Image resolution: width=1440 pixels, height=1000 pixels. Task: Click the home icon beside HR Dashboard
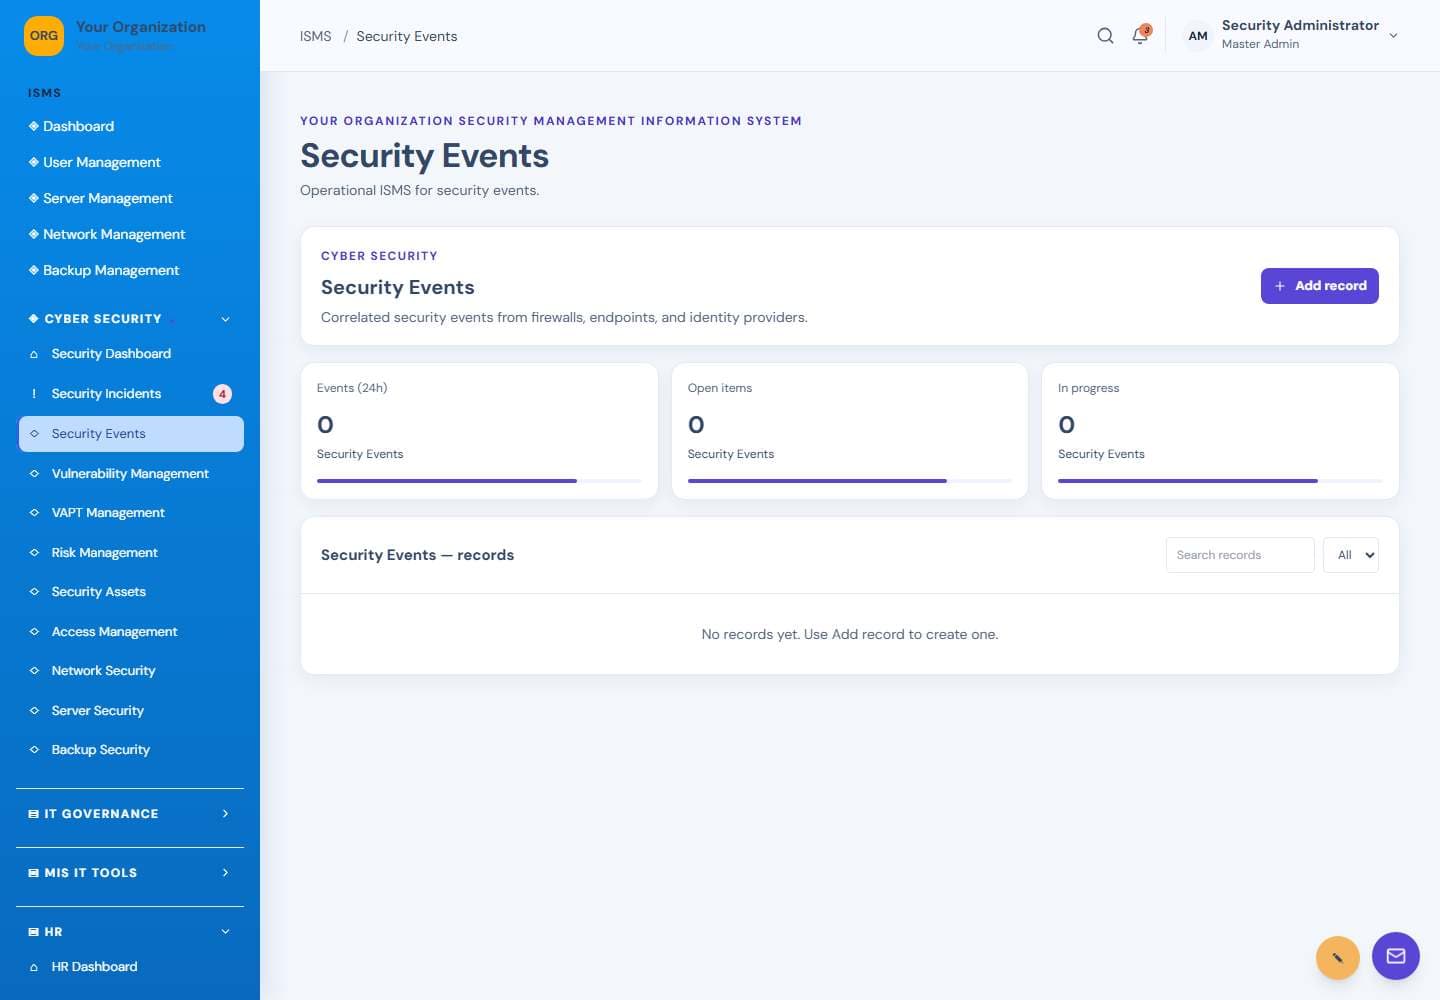coord(34,967)
